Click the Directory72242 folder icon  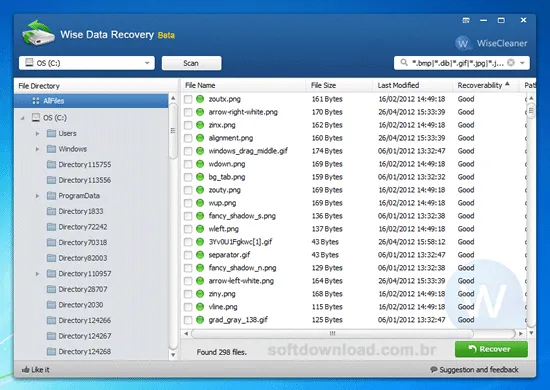pos(51,227)
